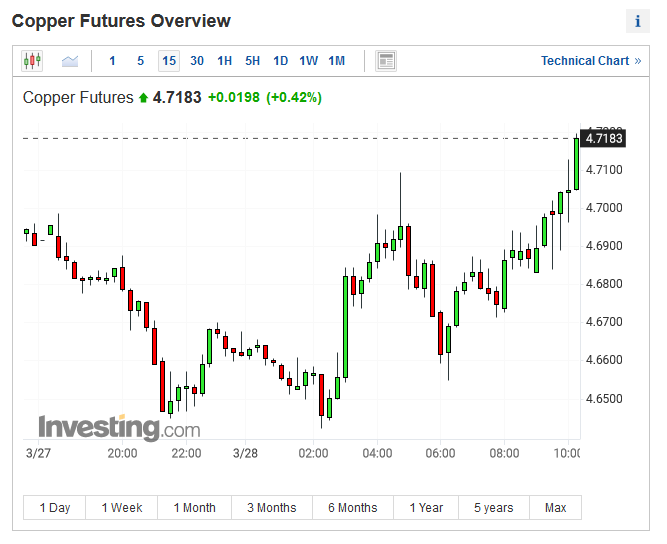Show the 1 Year range

click(426, 508)
